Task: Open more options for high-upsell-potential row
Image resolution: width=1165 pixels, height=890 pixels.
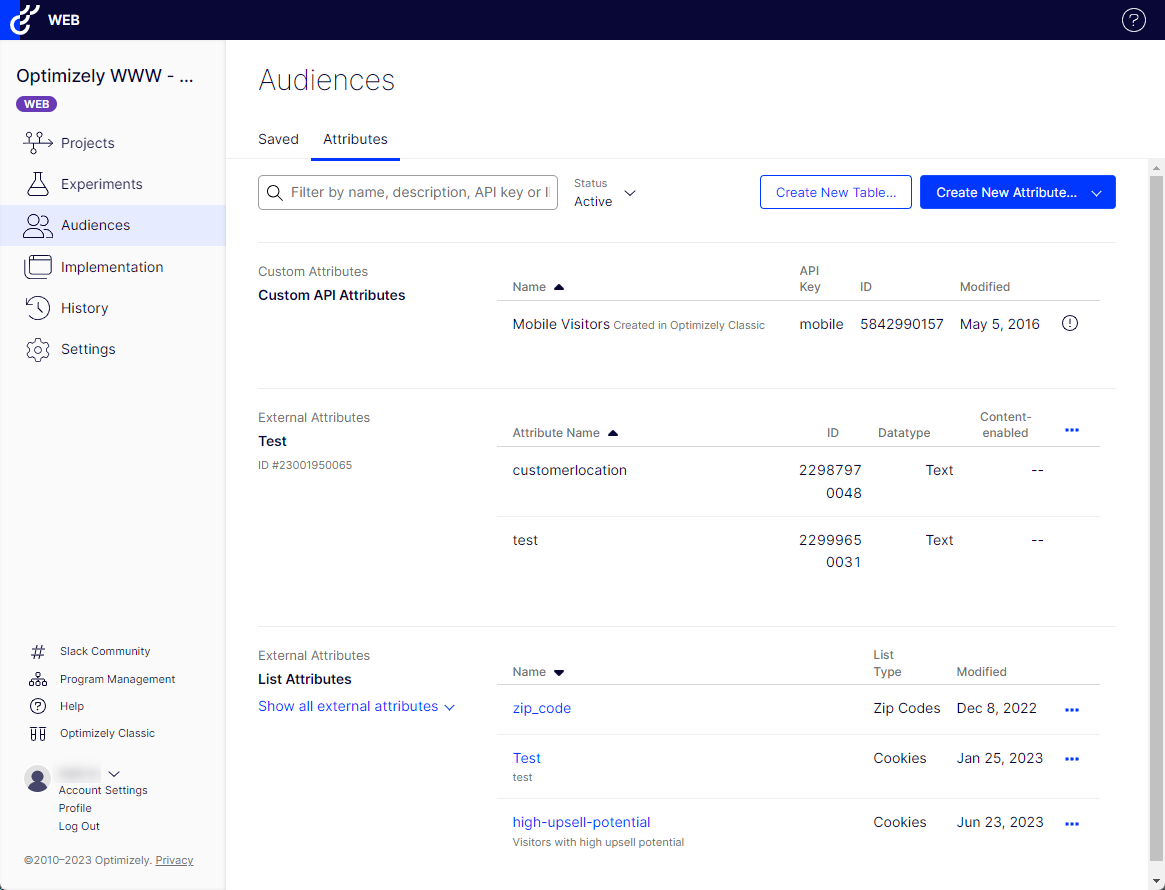Action: pyautogui.click(x=1072, y=823)
